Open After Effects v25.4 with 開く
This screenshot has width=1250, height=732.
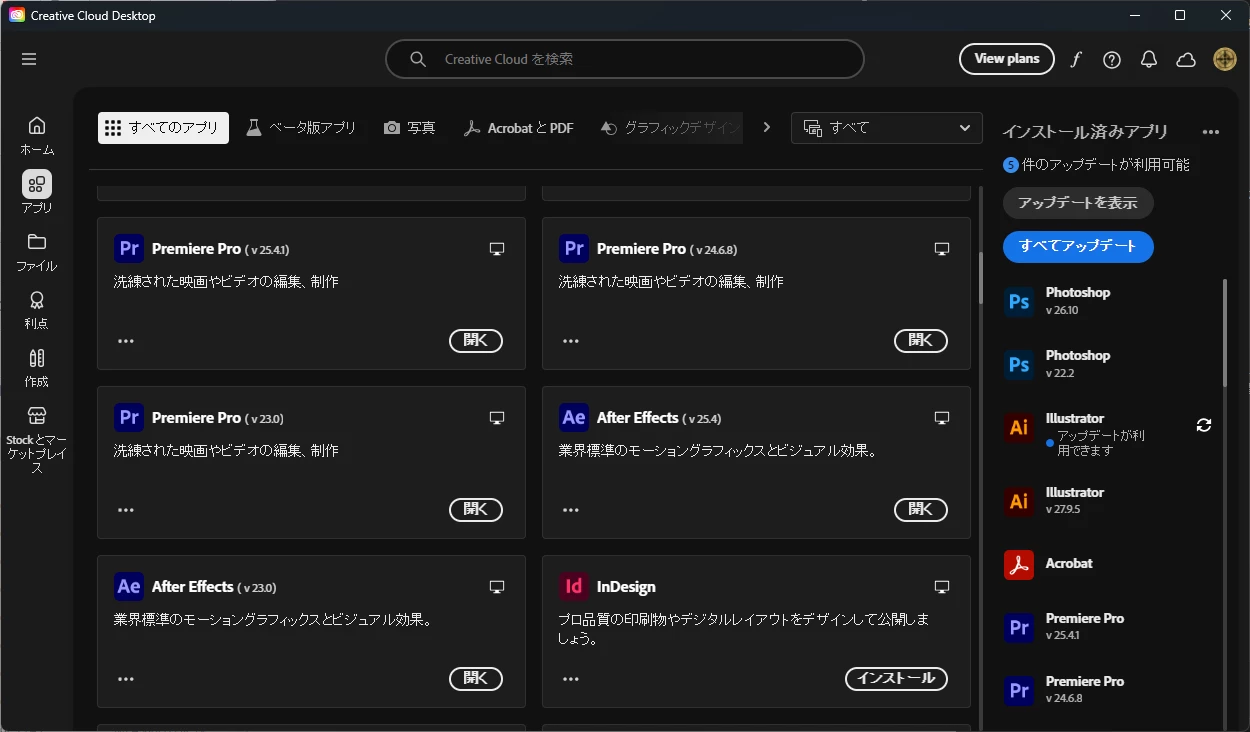pyautogui.click(x=921, y=510)
